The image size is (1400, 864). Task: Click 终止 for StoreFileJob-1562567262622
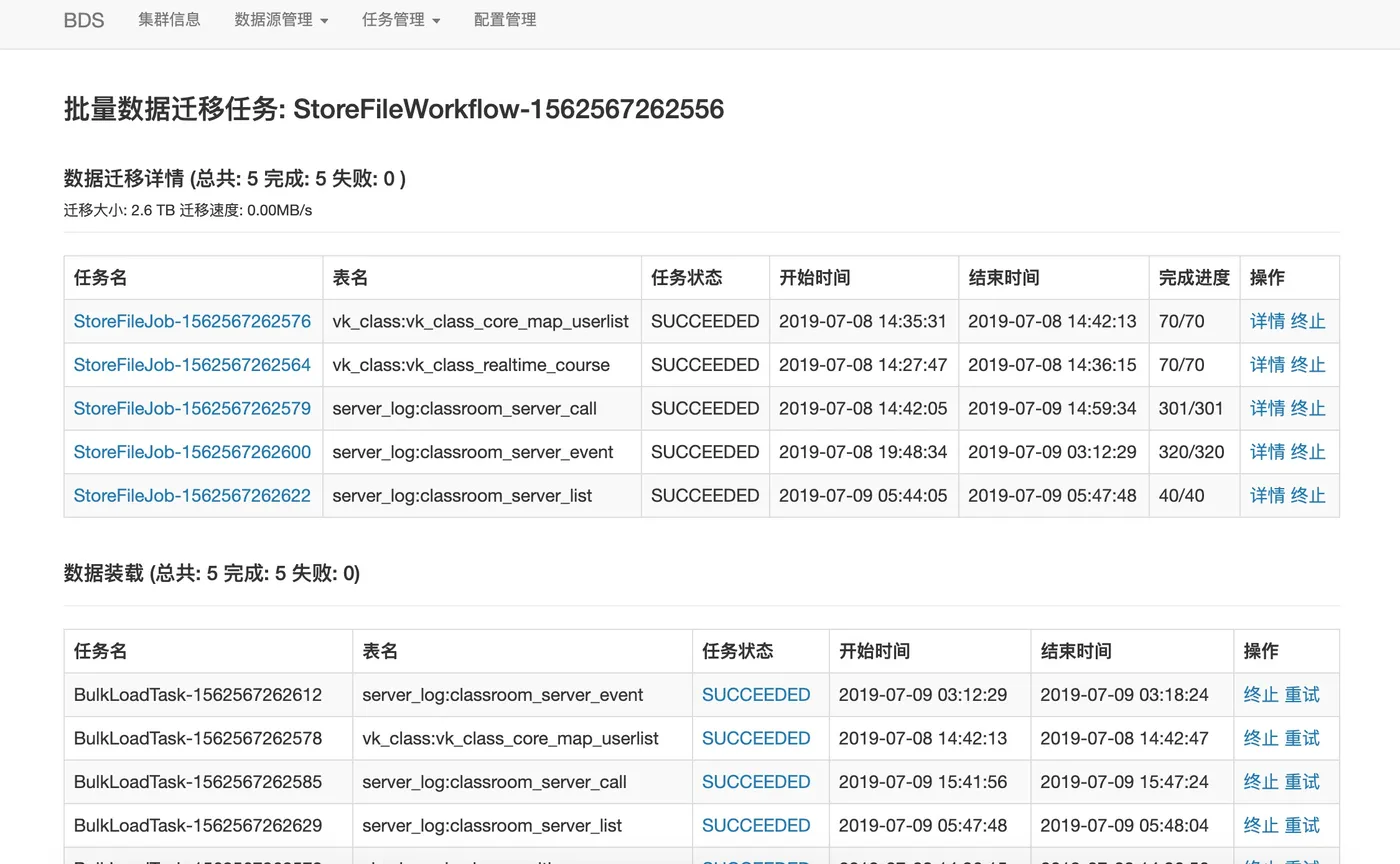1308,495
